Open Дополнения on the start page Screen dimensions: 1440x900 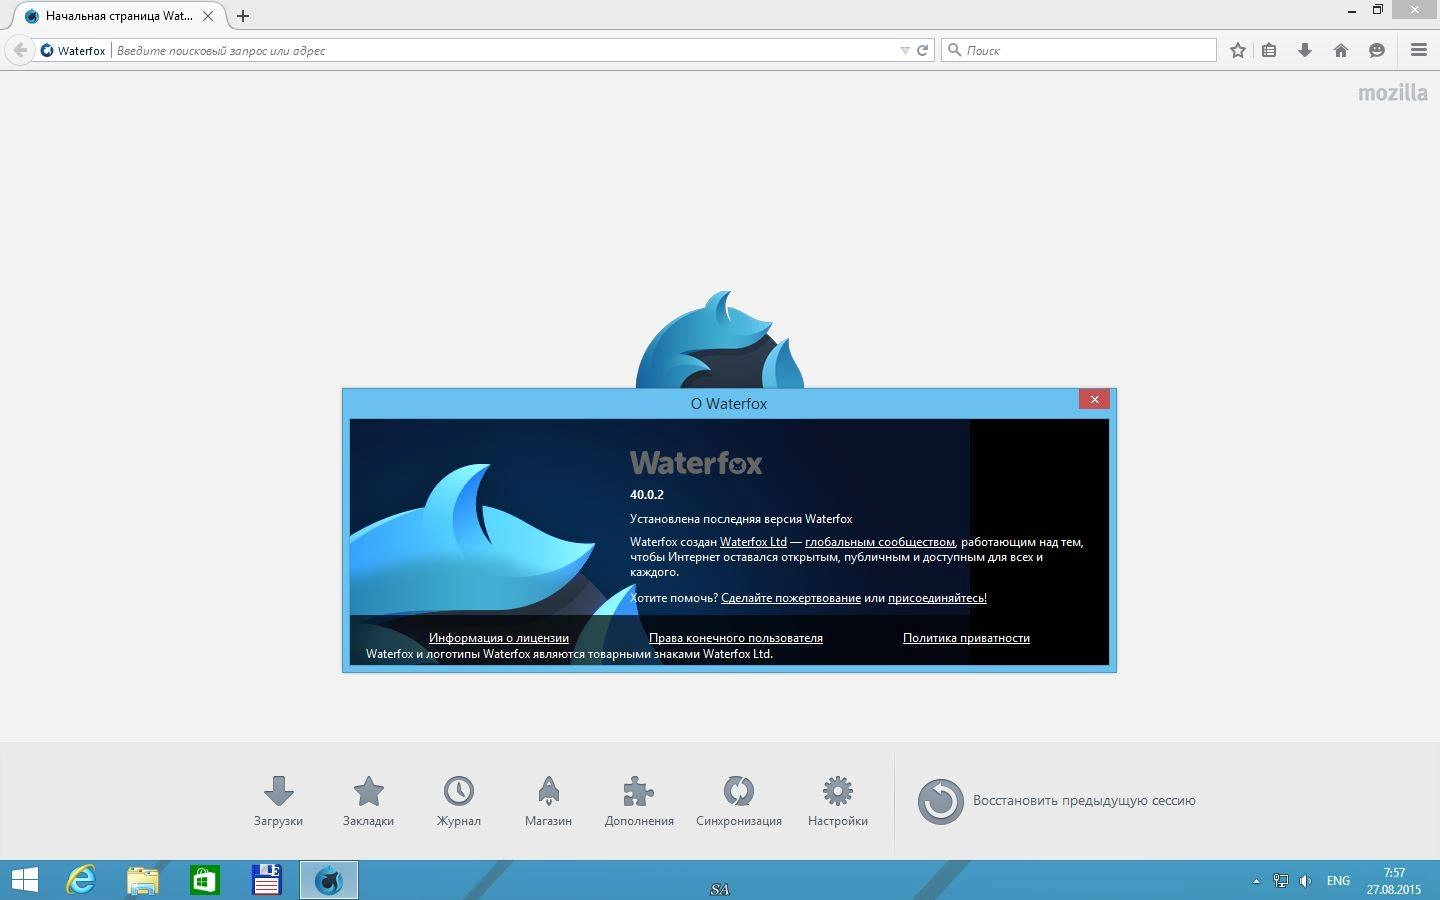point(639,801)
